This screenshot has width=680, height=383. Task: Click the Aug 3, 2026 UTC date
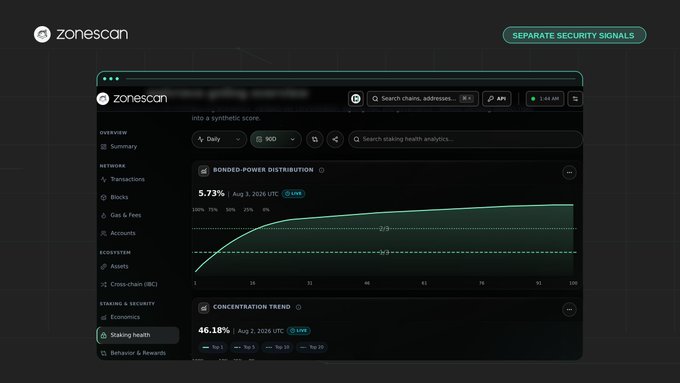(x=255, y=194)
